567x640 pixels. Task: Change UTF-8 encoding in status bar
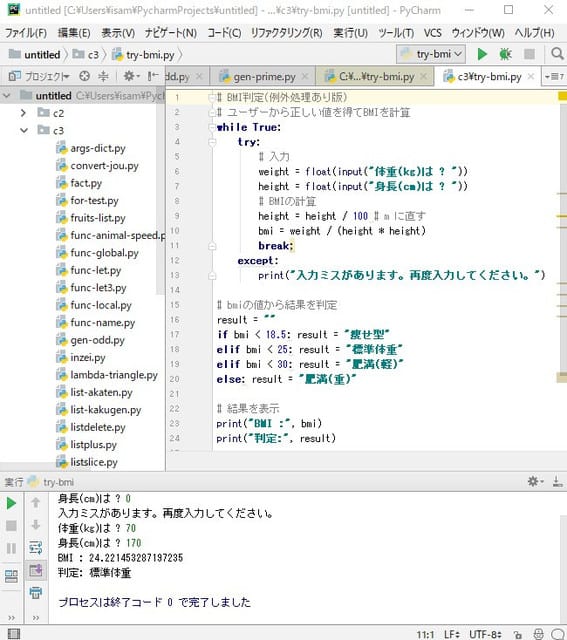[x=485, y=634]
